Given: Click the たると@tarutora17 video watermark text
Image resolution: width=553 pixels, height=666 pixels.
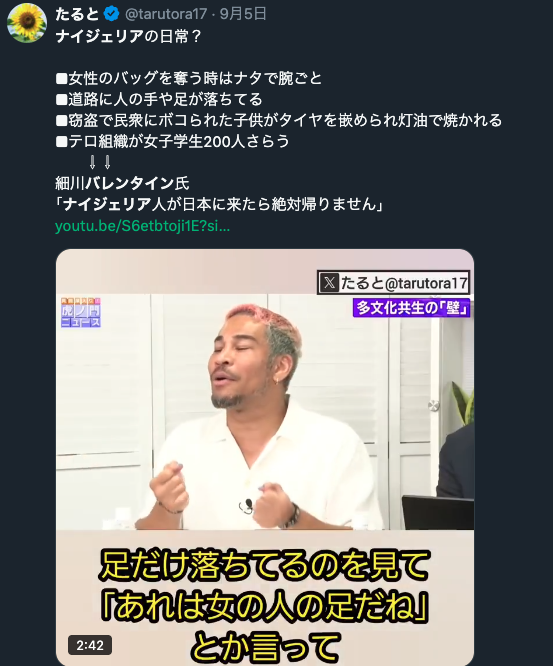Looking at the screenshot, I should pyautogui.click(x=404, y=283).
